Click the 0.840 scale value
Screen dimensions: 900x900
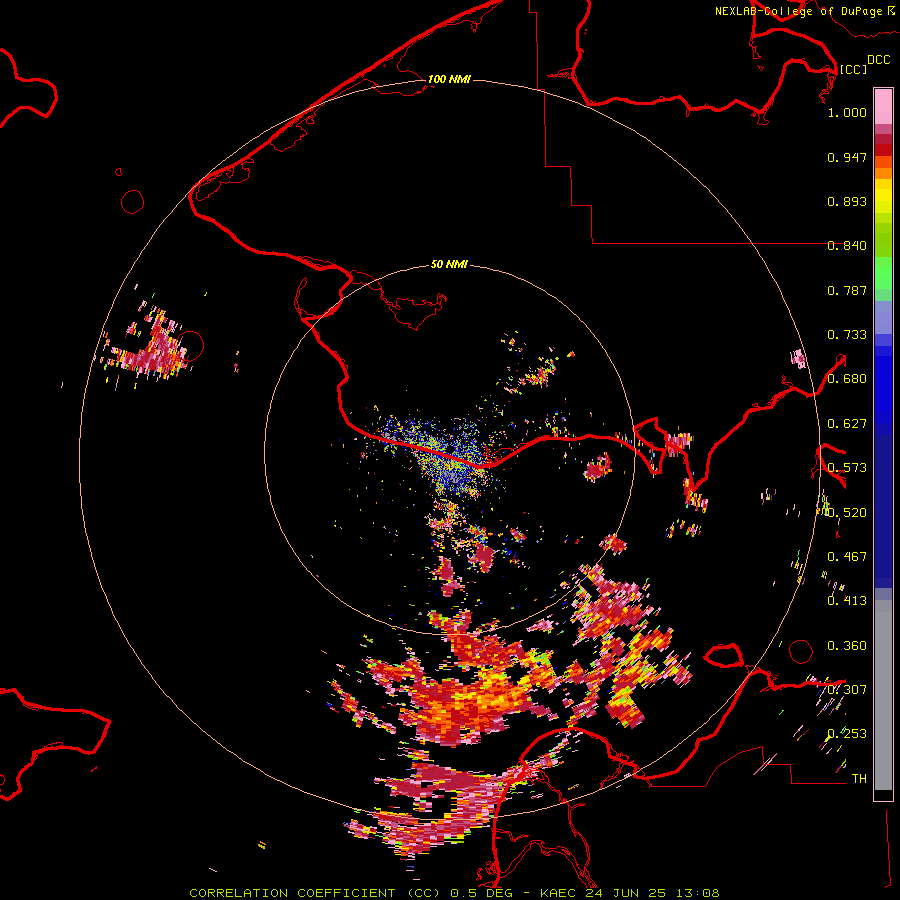(847, 246)
